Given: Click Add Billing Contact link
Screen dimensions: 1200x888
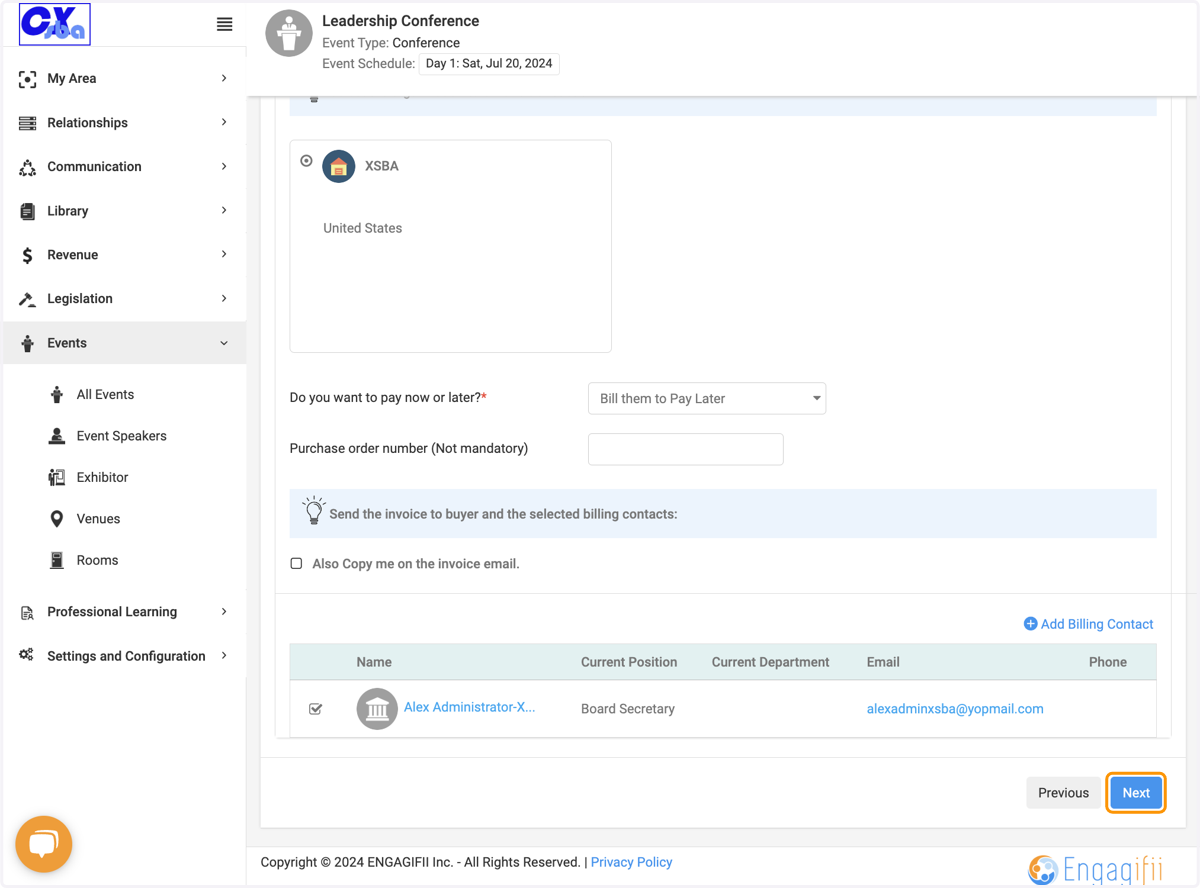Looking at the screenshot, I should (x=1088, y=624).
